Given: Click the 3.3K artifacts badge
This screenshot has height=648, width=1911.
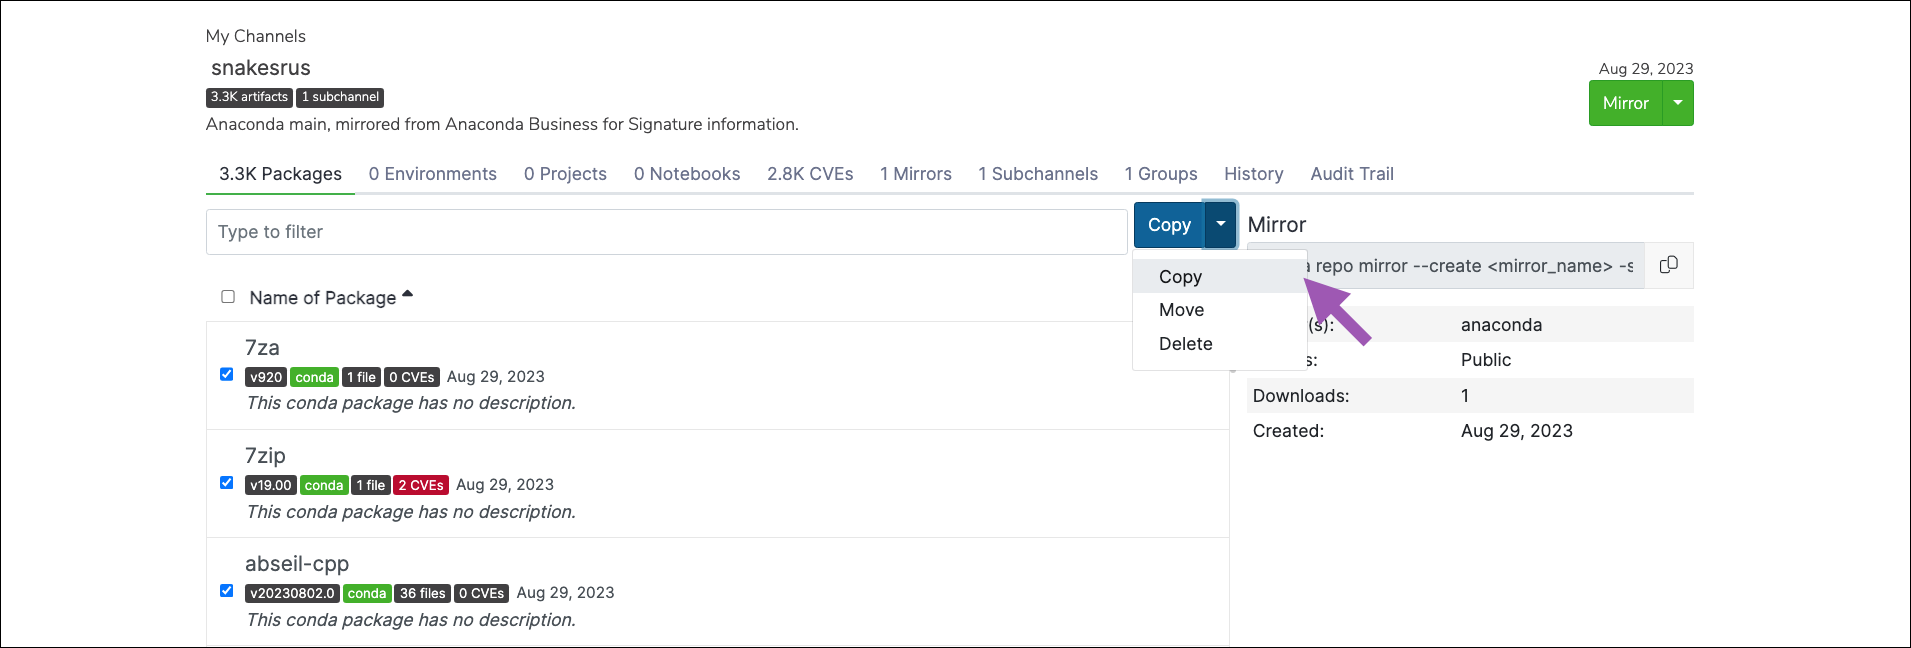Looking at the screenshot, I should pyautogui.click(x=249, y=97).
